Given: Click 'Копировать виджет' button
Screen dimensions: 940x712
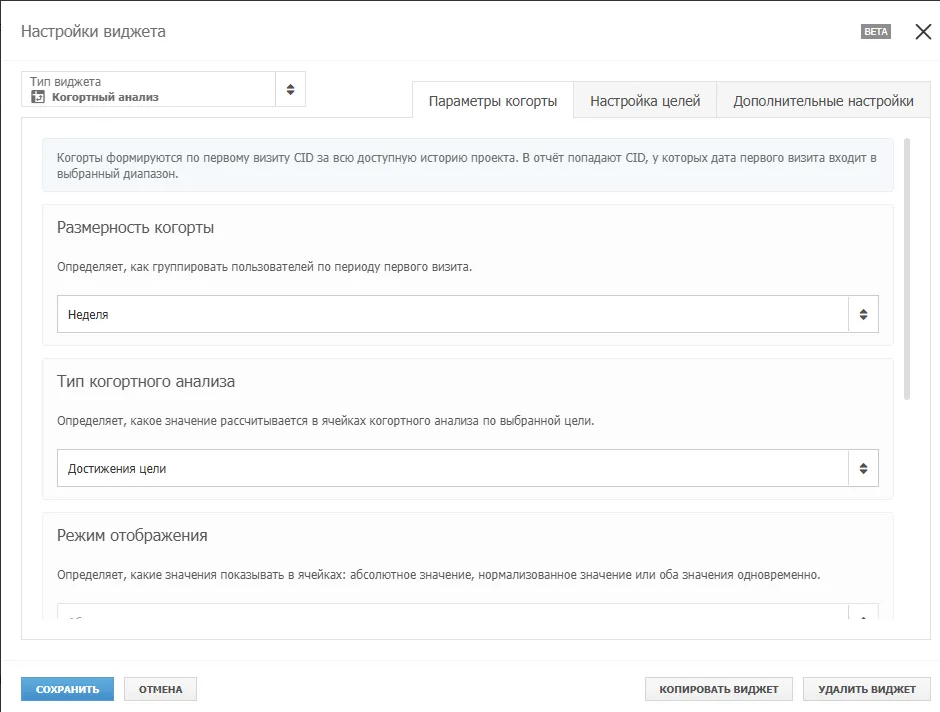Looking at the screenshot, I should [x=719, y=689].
